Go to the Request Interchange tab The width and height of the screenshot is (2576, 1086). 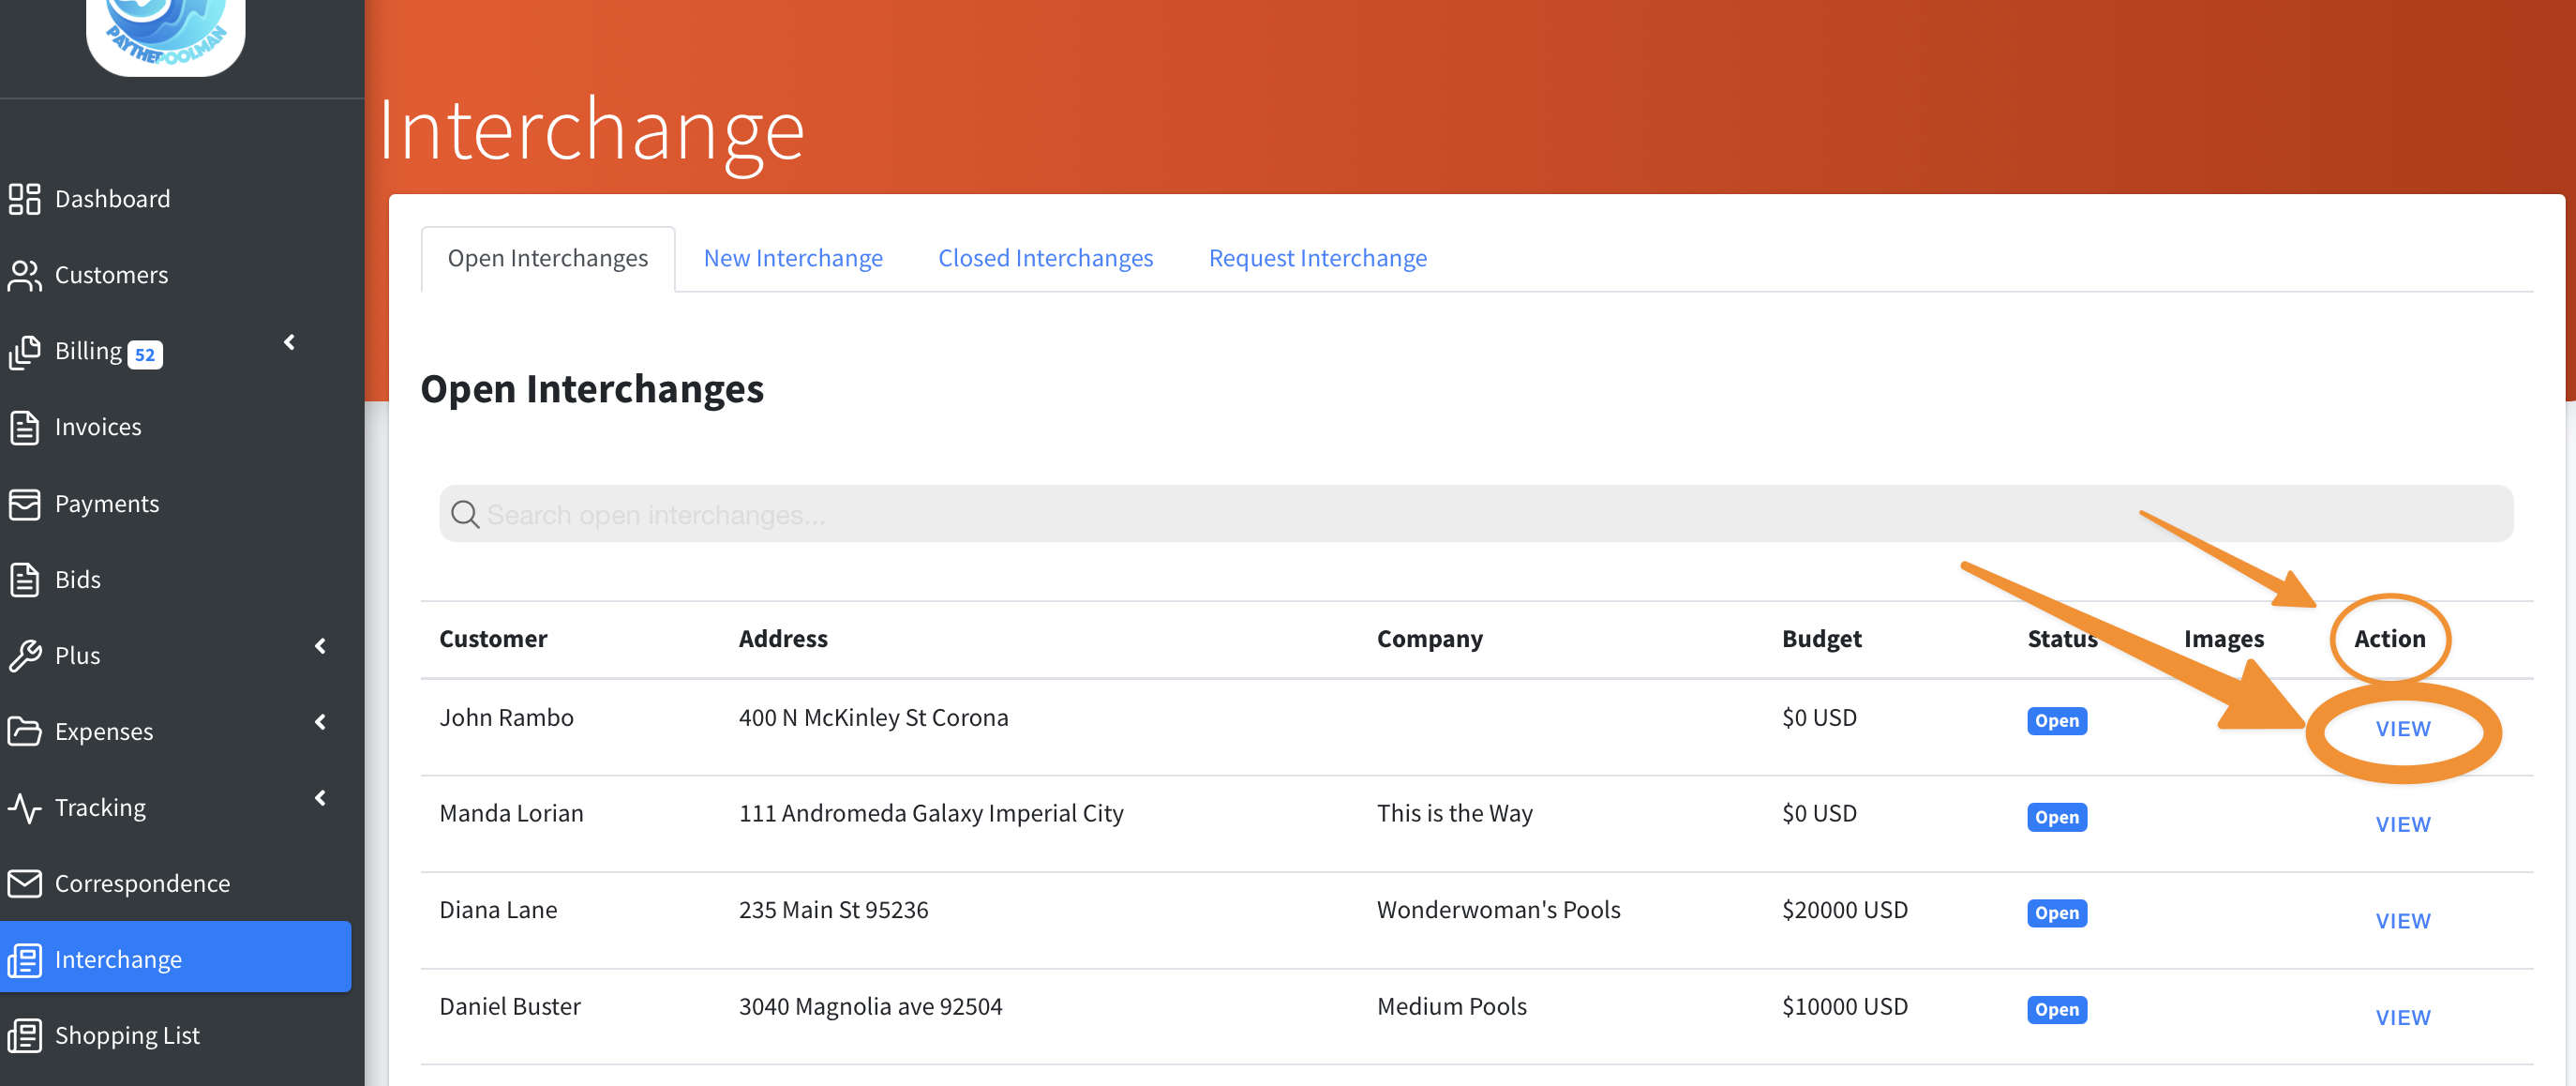pos(1317,258)
